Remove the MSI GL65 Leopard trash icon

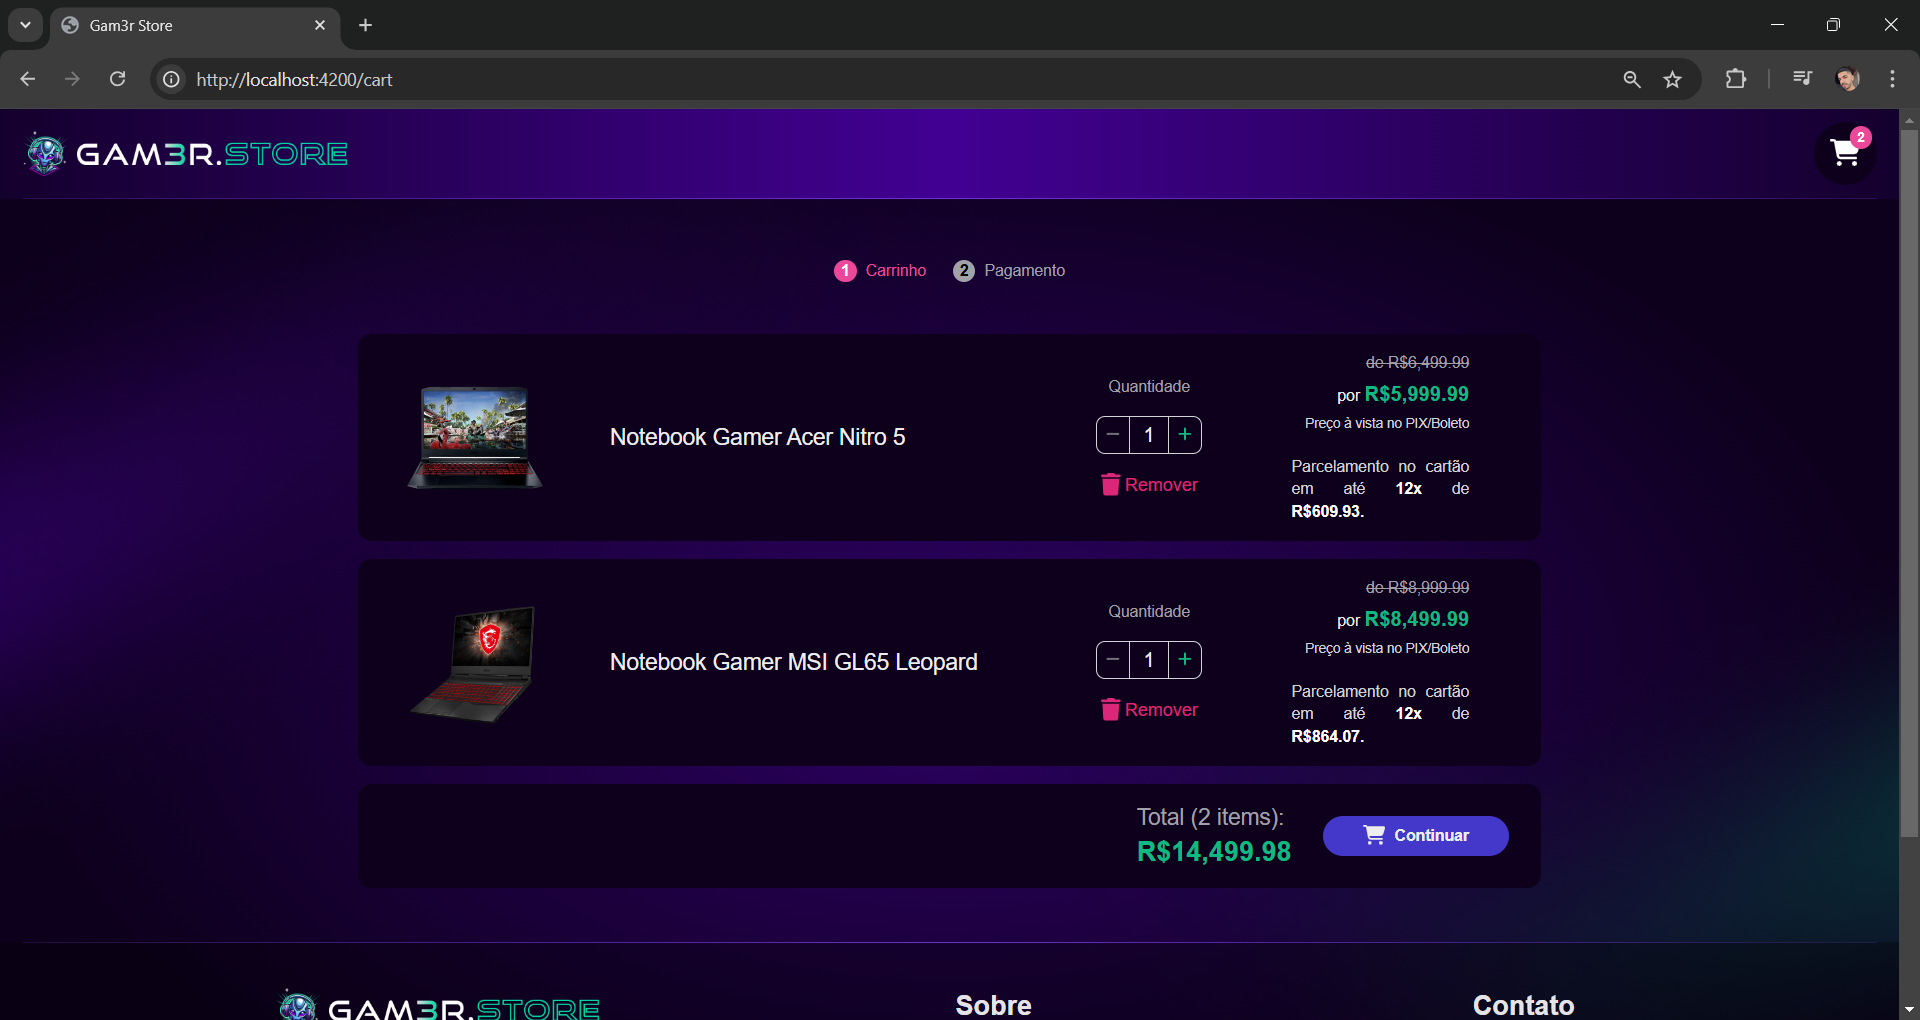click(x=1110, y=710)
